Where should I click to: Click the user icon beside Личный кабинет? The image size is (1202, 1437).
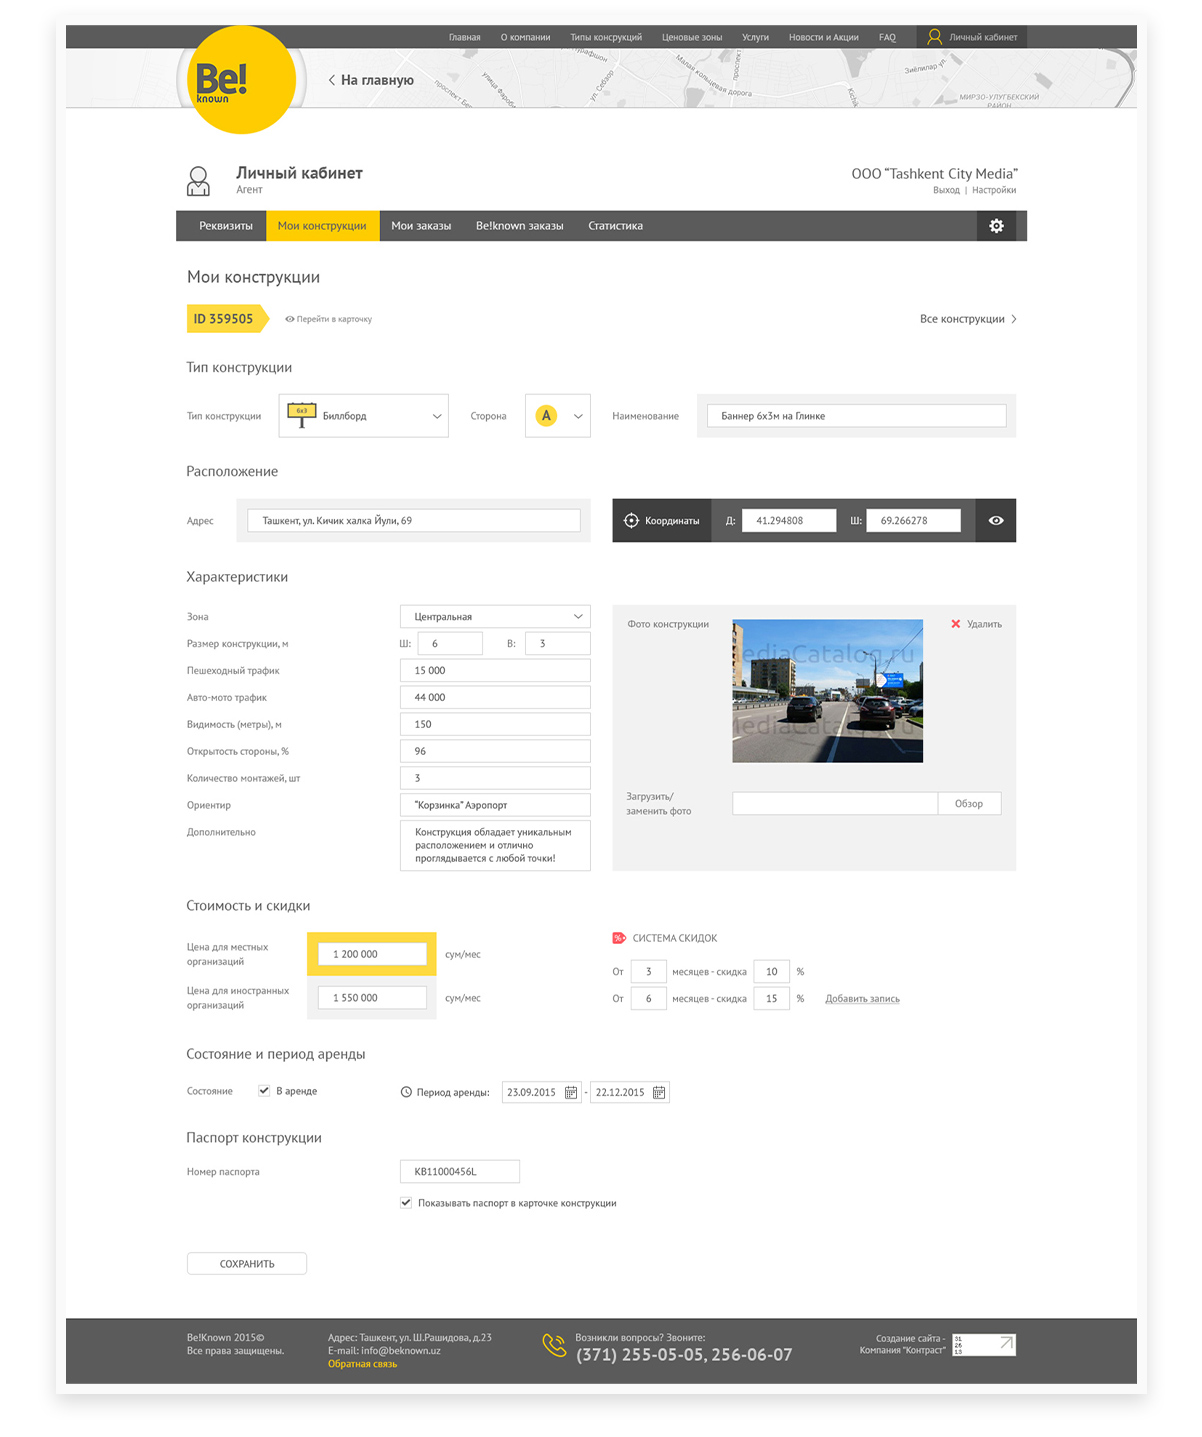tap(198, 181)
